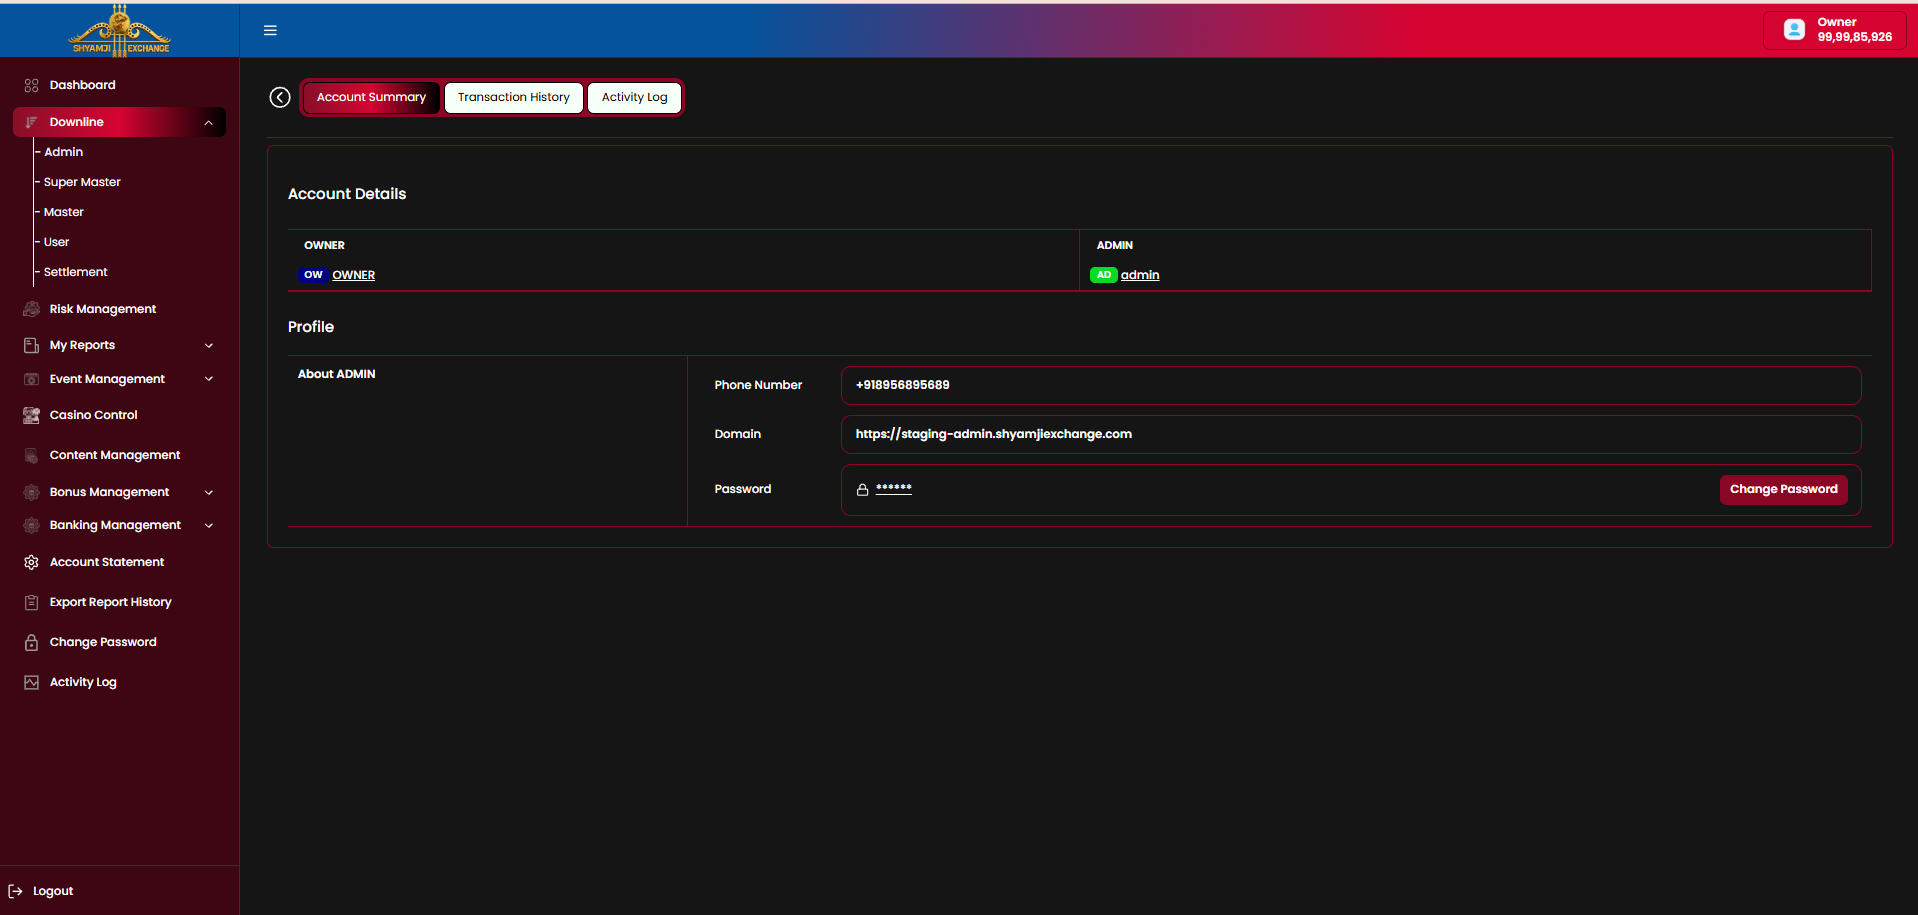The width and height of the screenshot is (1918, 915).
Task: Click the Account Details heading
Action: pyautogui.click(x=347, y=194)
